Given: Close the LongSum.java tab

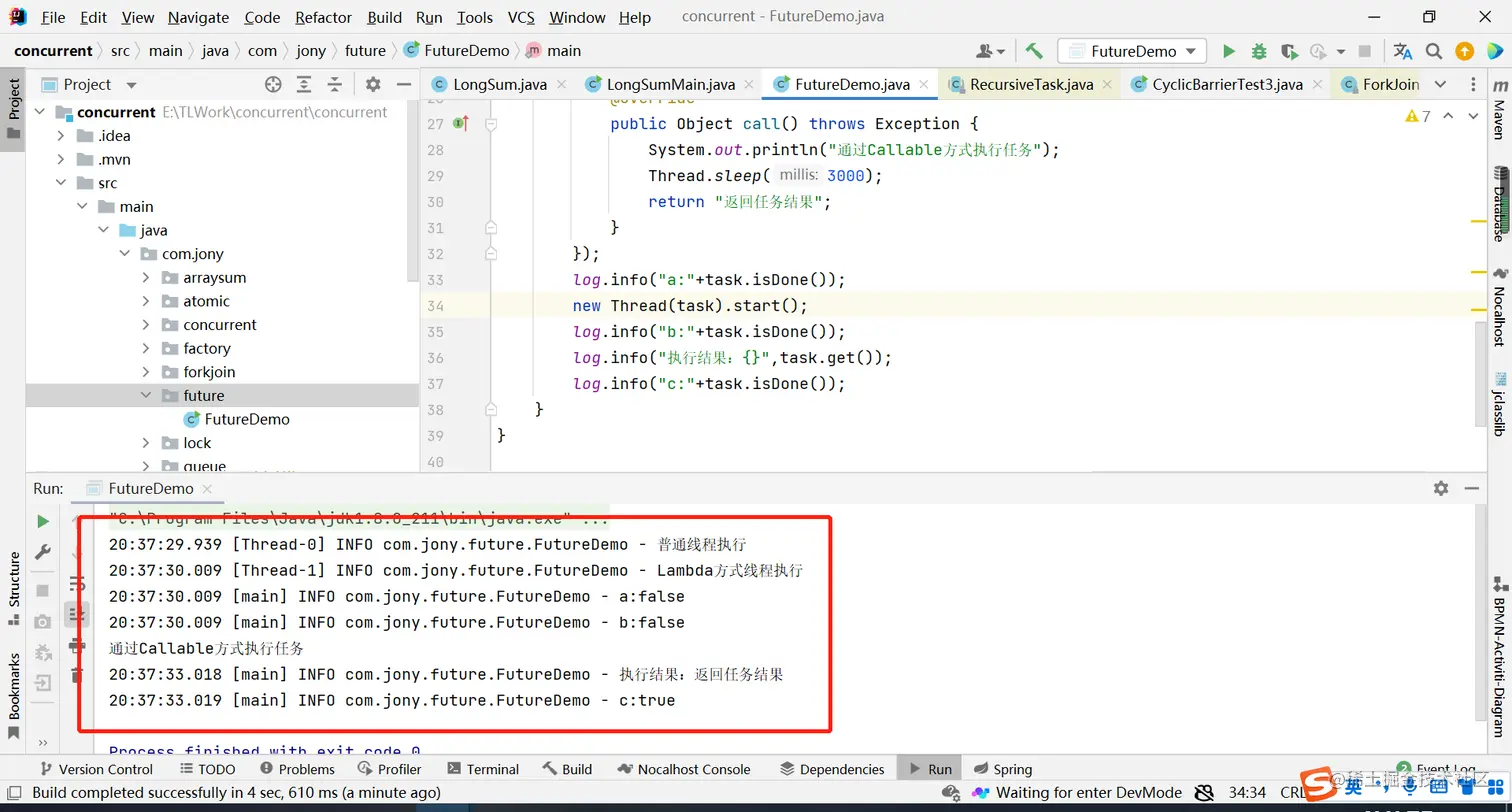Looking at the screenshot, I should [561, 85].
